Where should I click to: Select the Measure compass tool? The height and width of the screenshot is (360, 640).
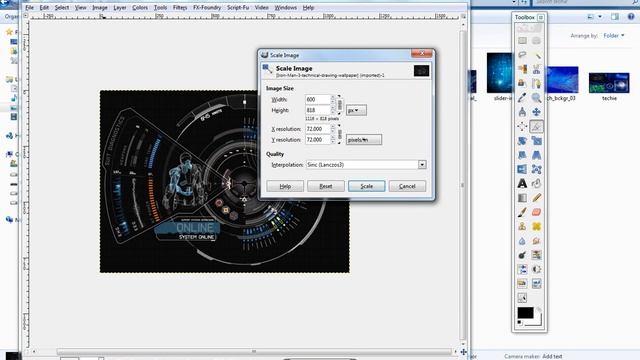[x=522, y=112]
